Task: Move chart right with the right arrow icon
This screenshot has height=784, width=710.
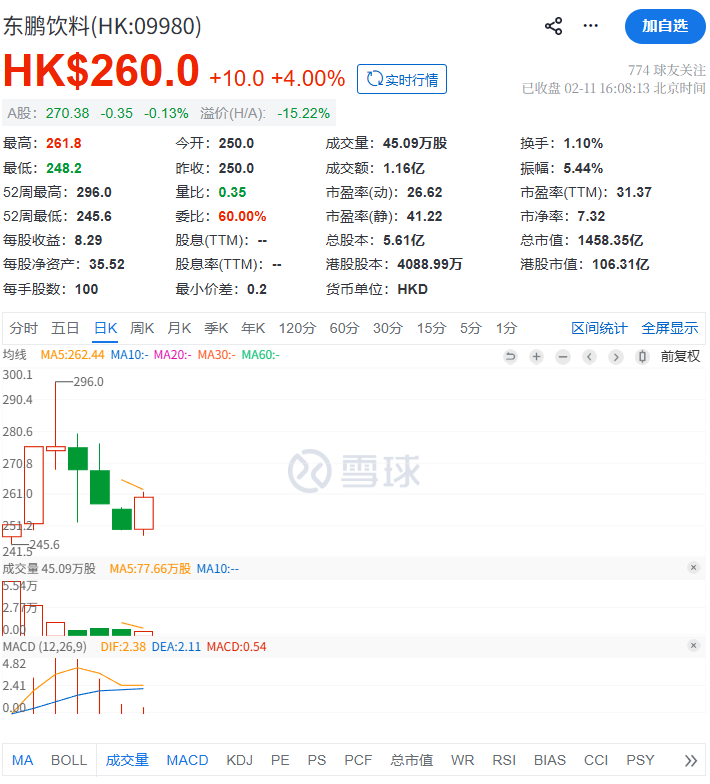Action: coord(616,356)
